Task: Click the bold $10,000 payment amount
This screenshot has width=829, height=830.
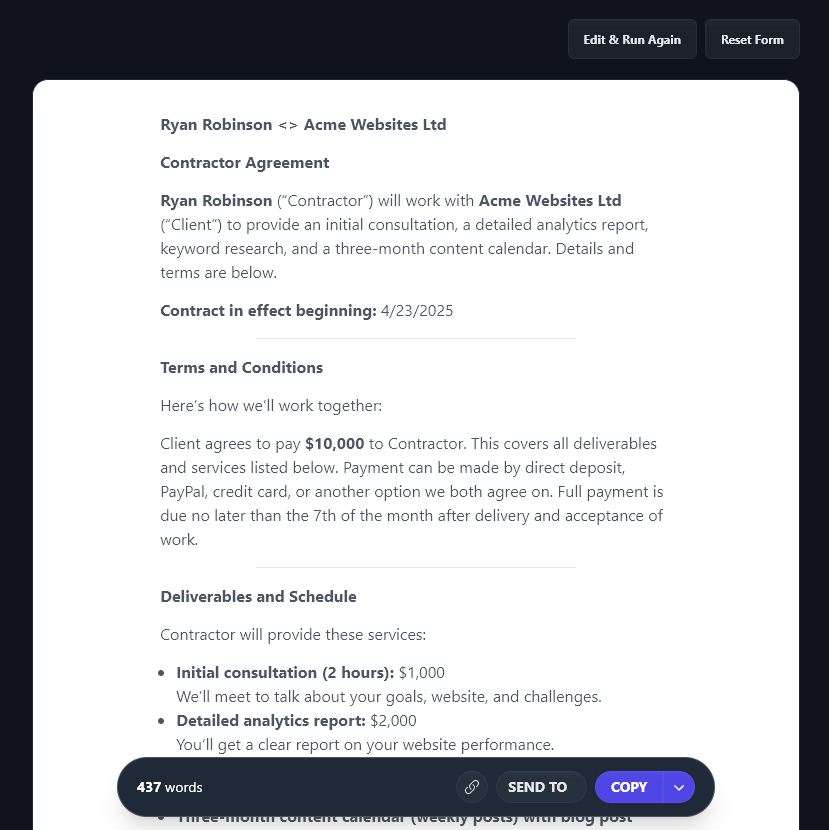Action: (334, 443)
